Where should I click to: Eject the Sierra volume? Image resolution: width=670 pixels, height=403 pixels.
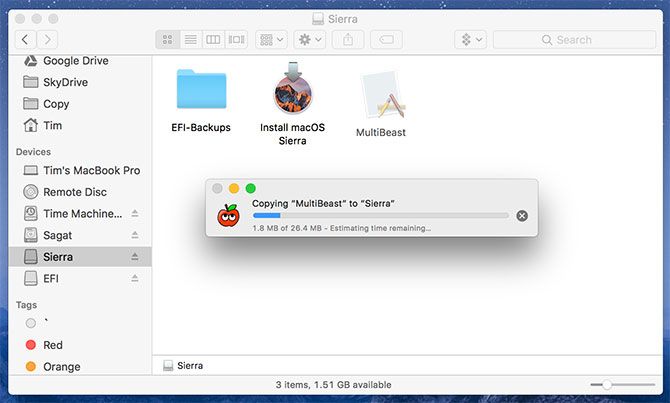click(135, 256)
